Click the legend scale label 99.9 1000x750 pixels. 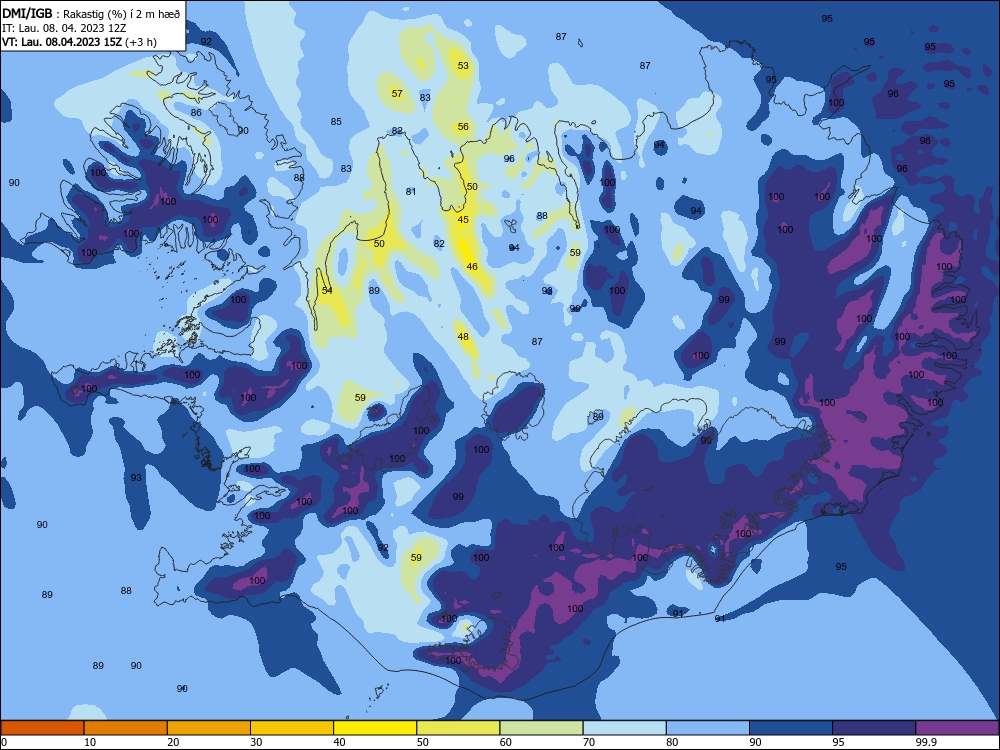tap(925, 742)
